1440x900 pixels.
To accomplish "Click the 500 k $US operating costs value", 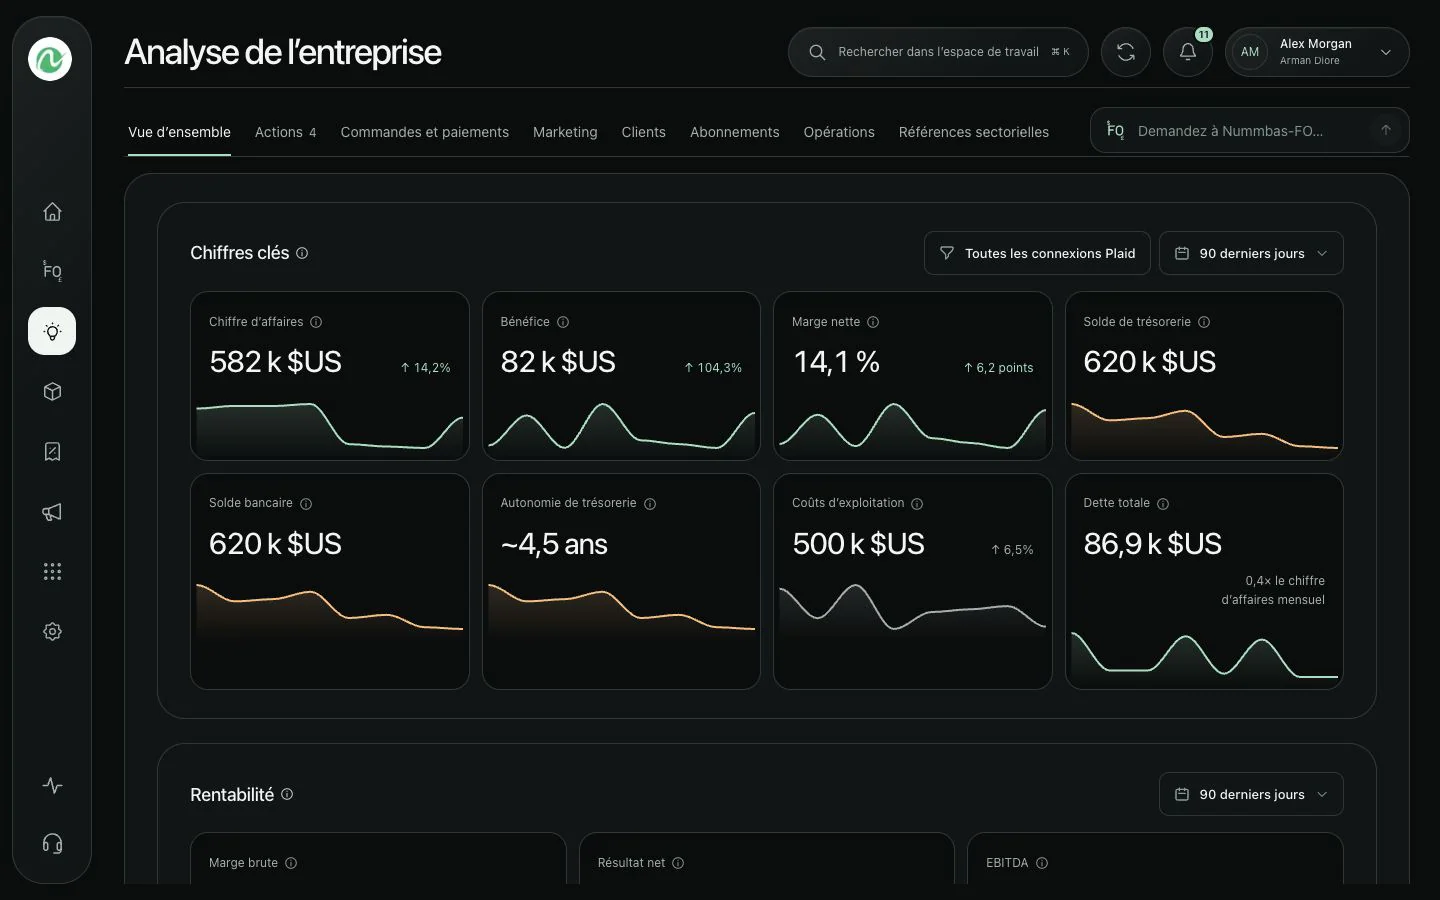I will (858, 544).
